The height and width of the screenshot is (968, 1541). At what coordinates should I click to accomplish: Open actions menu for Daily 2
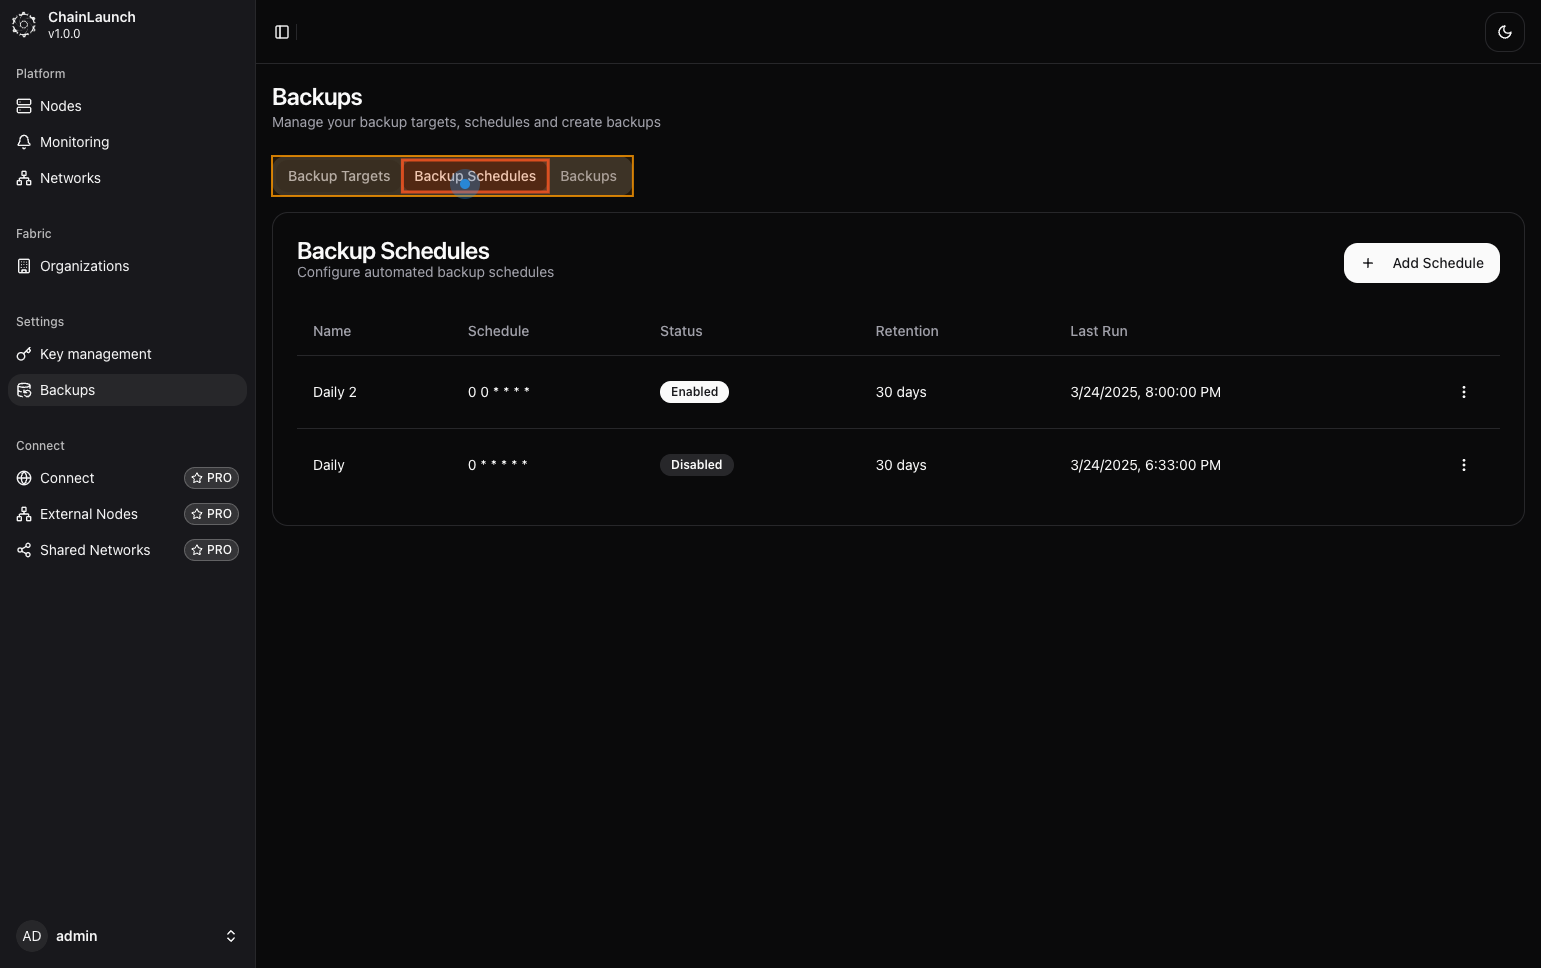[x=1463, y=392]
